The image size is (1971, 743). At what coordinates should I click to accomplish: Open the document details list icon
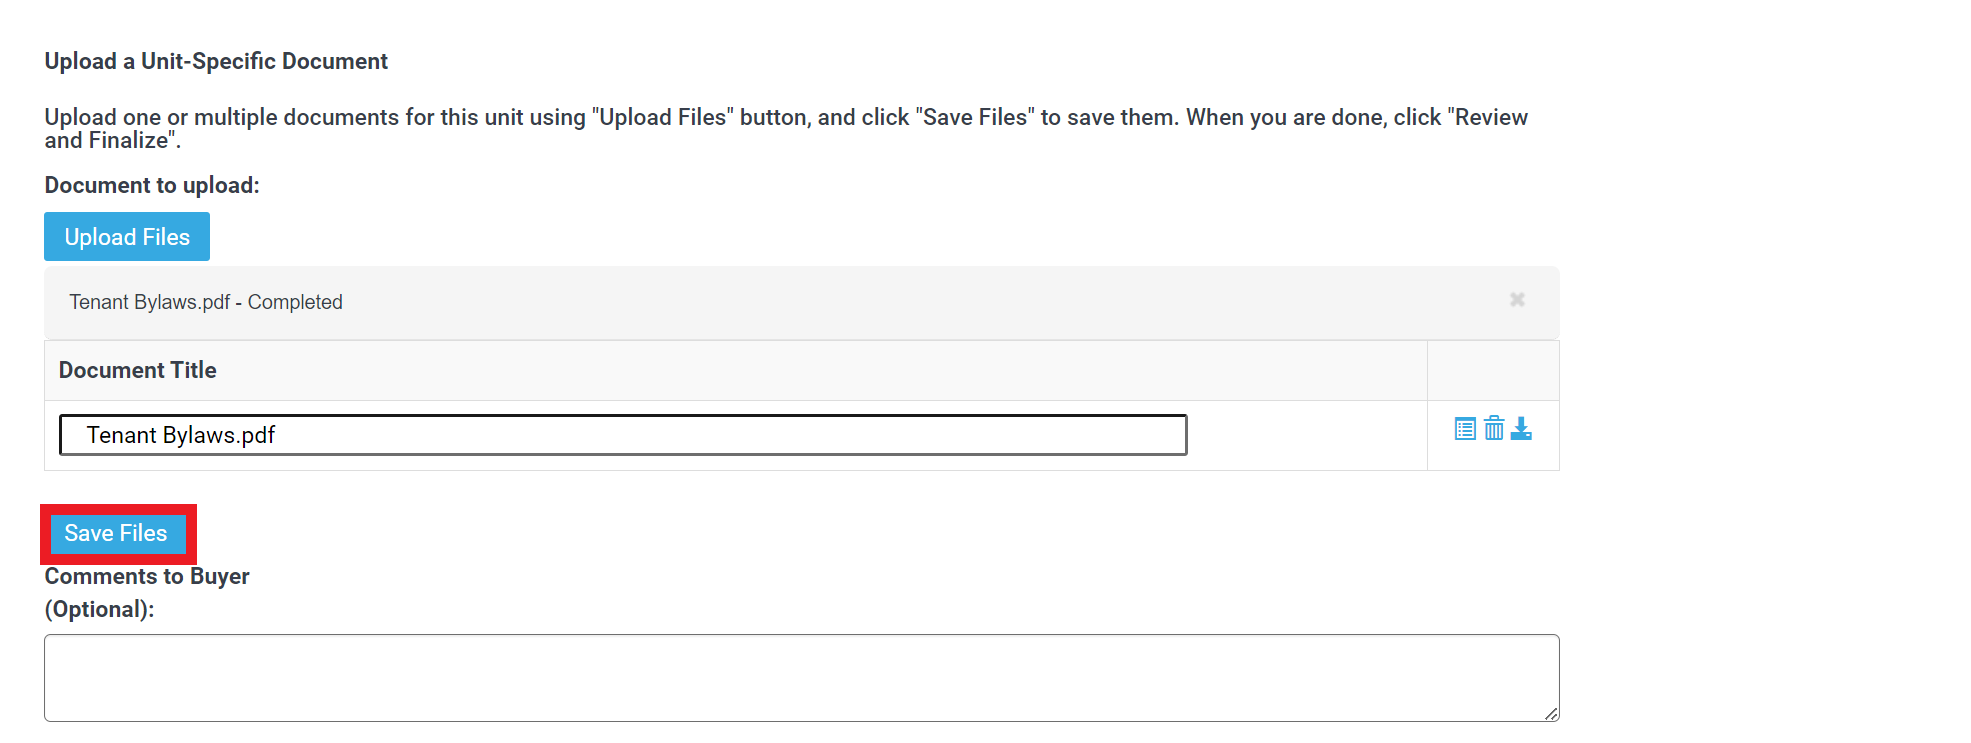pos(1465,429)
